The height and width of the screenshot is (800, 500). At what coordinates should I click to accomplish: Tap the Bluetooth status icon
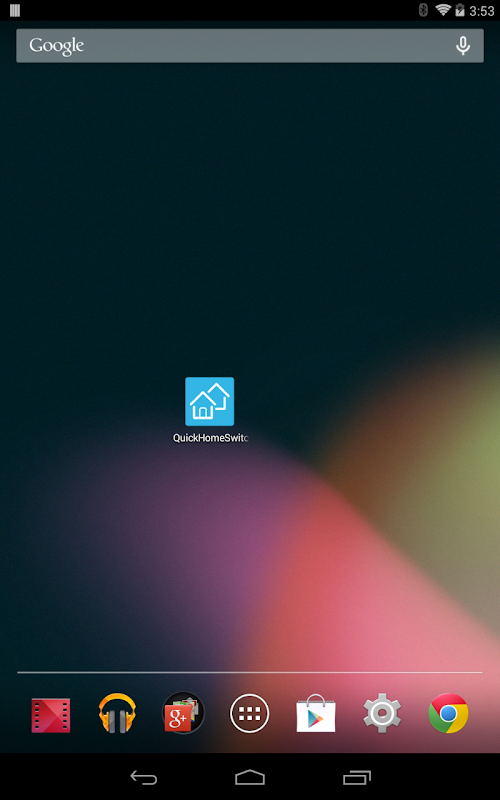point(423,10)
